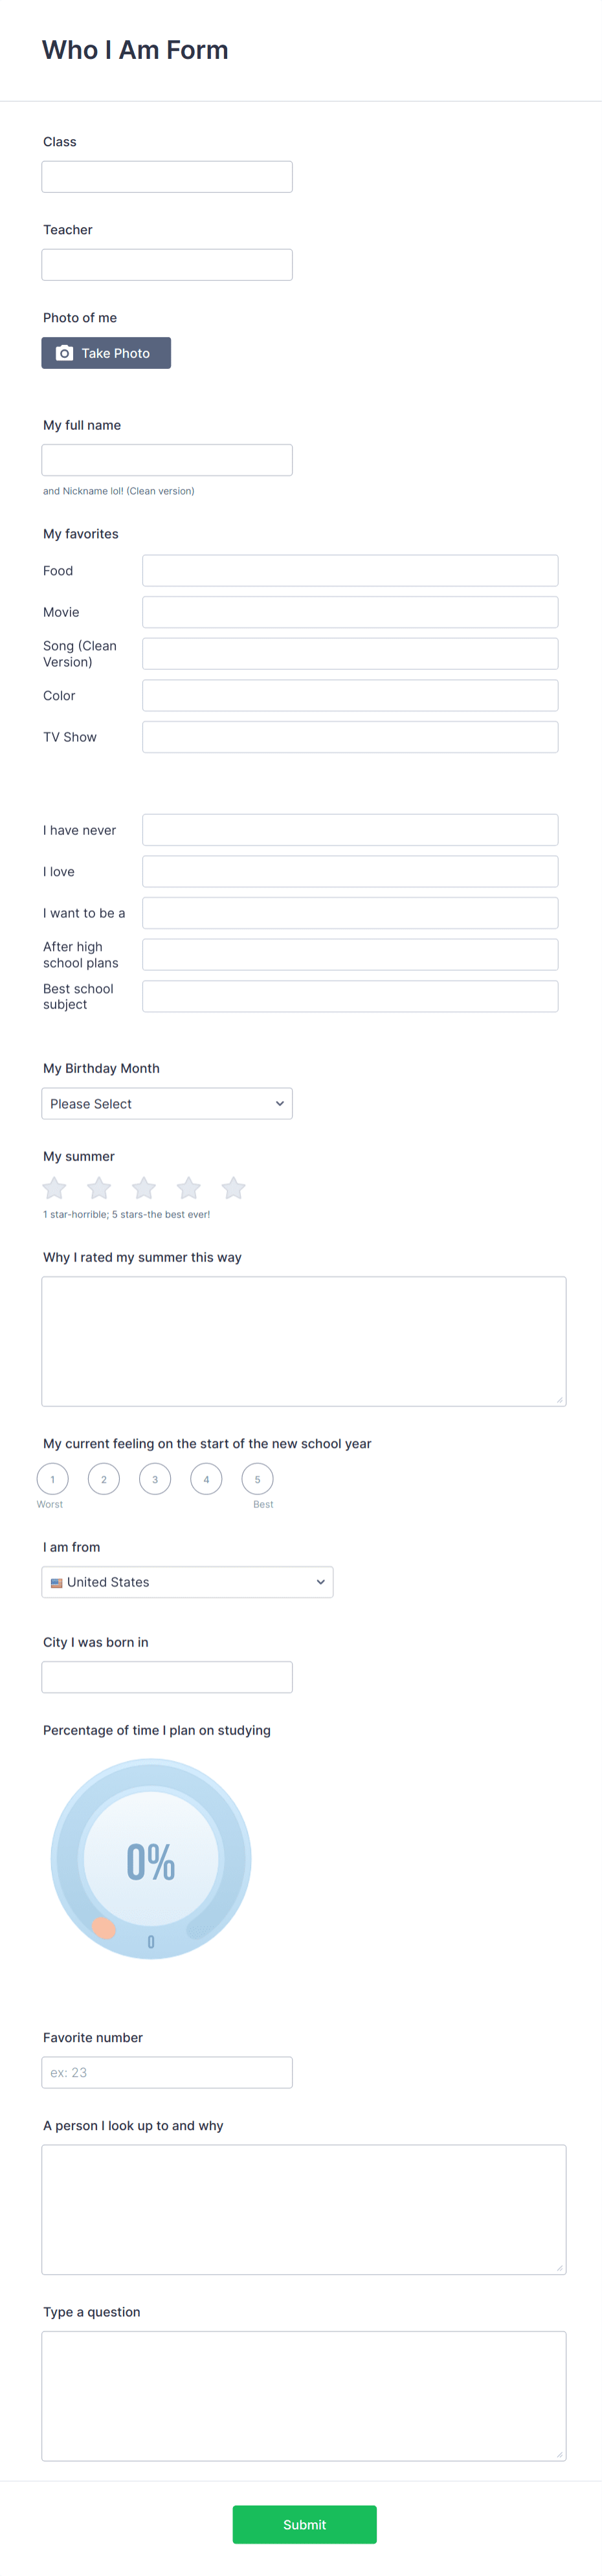Select the fifth star for My summer
Viewport: 602px width, 2576px height.
coord(233,1188)
